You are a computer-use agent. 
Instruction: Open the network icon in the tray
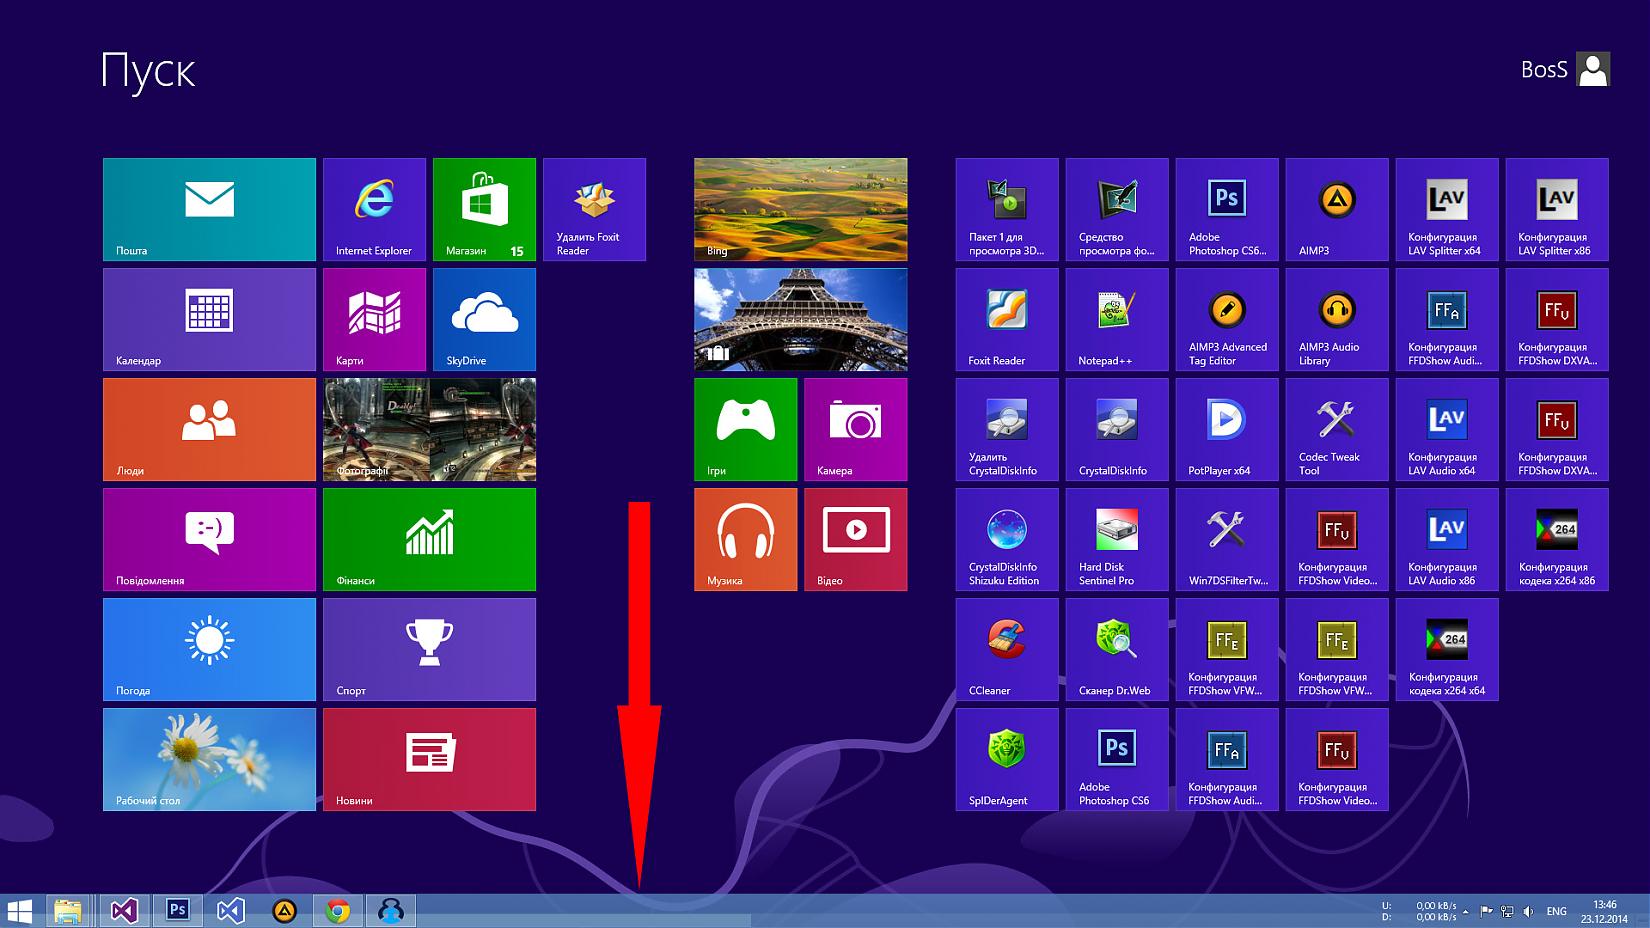(1507, 911)
